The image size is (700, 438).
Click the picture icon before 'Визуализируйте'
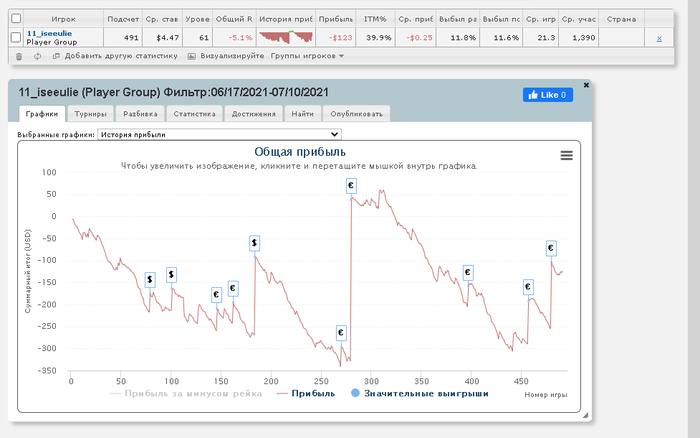click(192, 56)
